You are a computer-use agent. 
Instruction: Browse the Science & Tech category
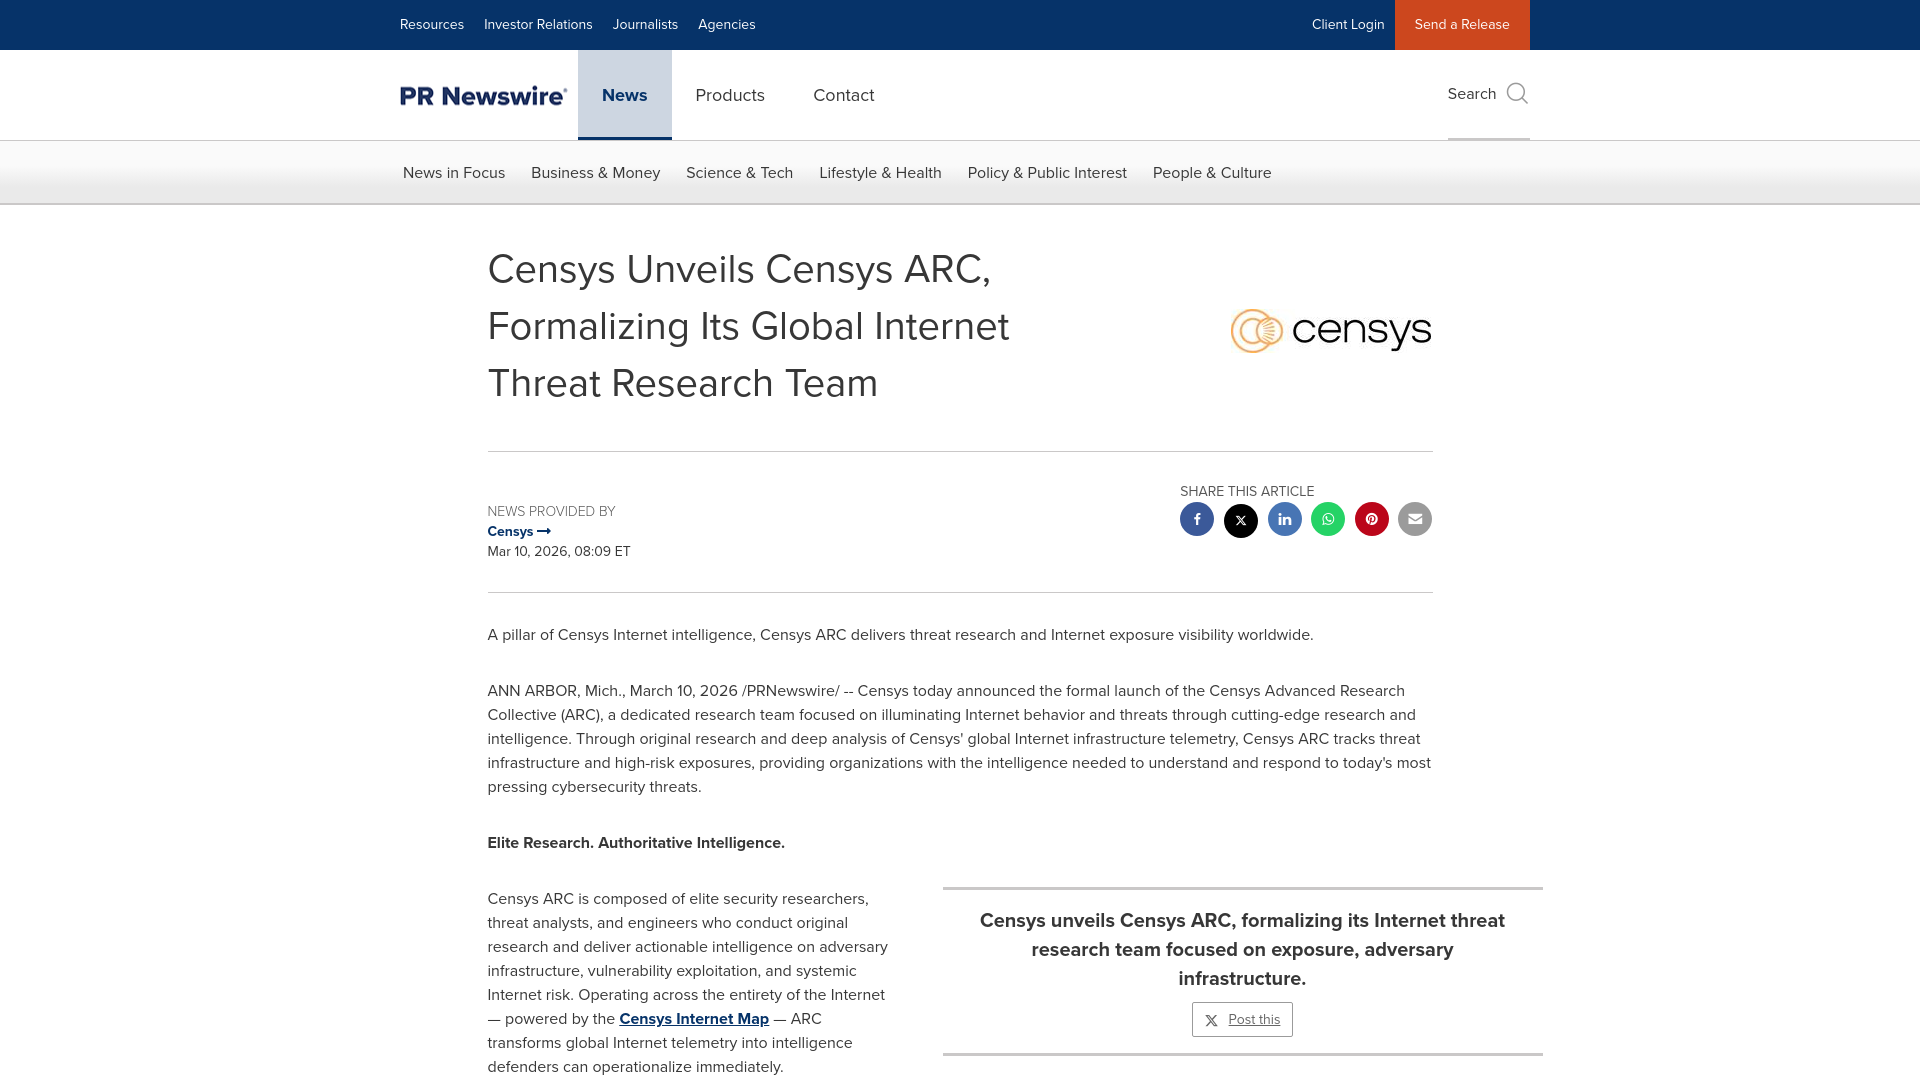739,172
